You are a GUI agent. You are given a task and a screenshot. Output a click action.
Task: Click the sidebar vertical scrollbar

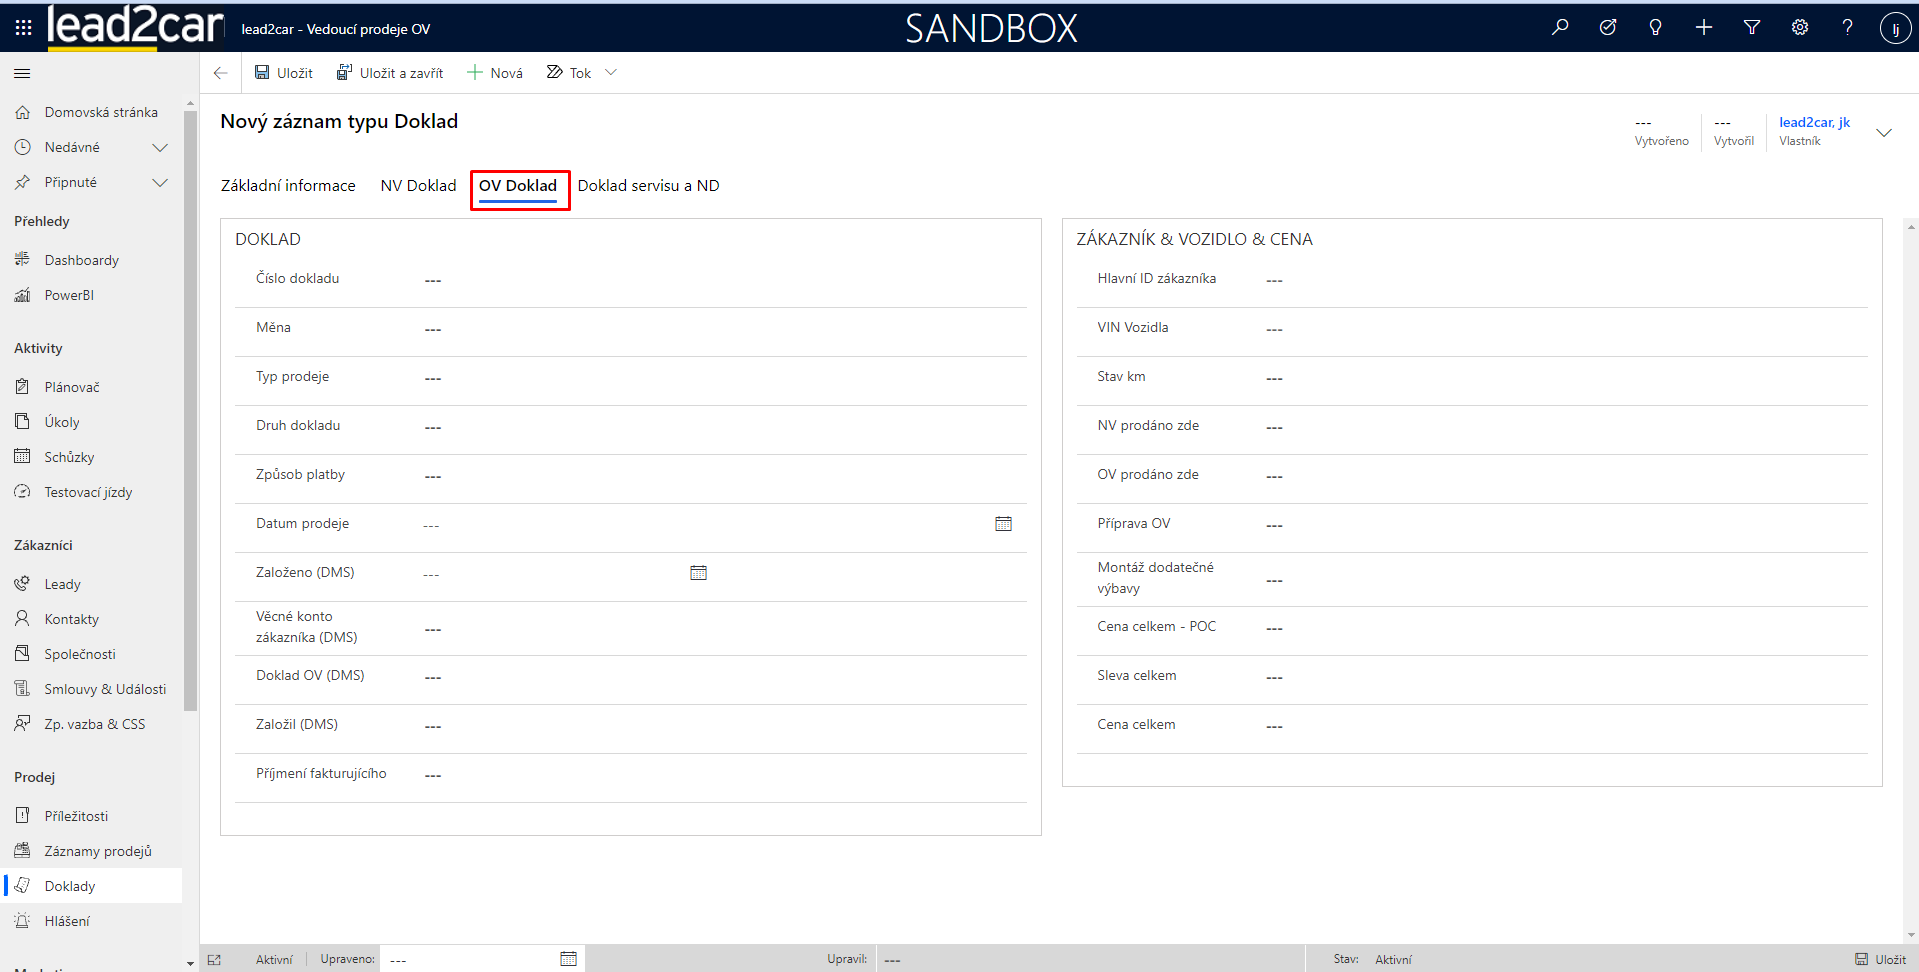190,400
